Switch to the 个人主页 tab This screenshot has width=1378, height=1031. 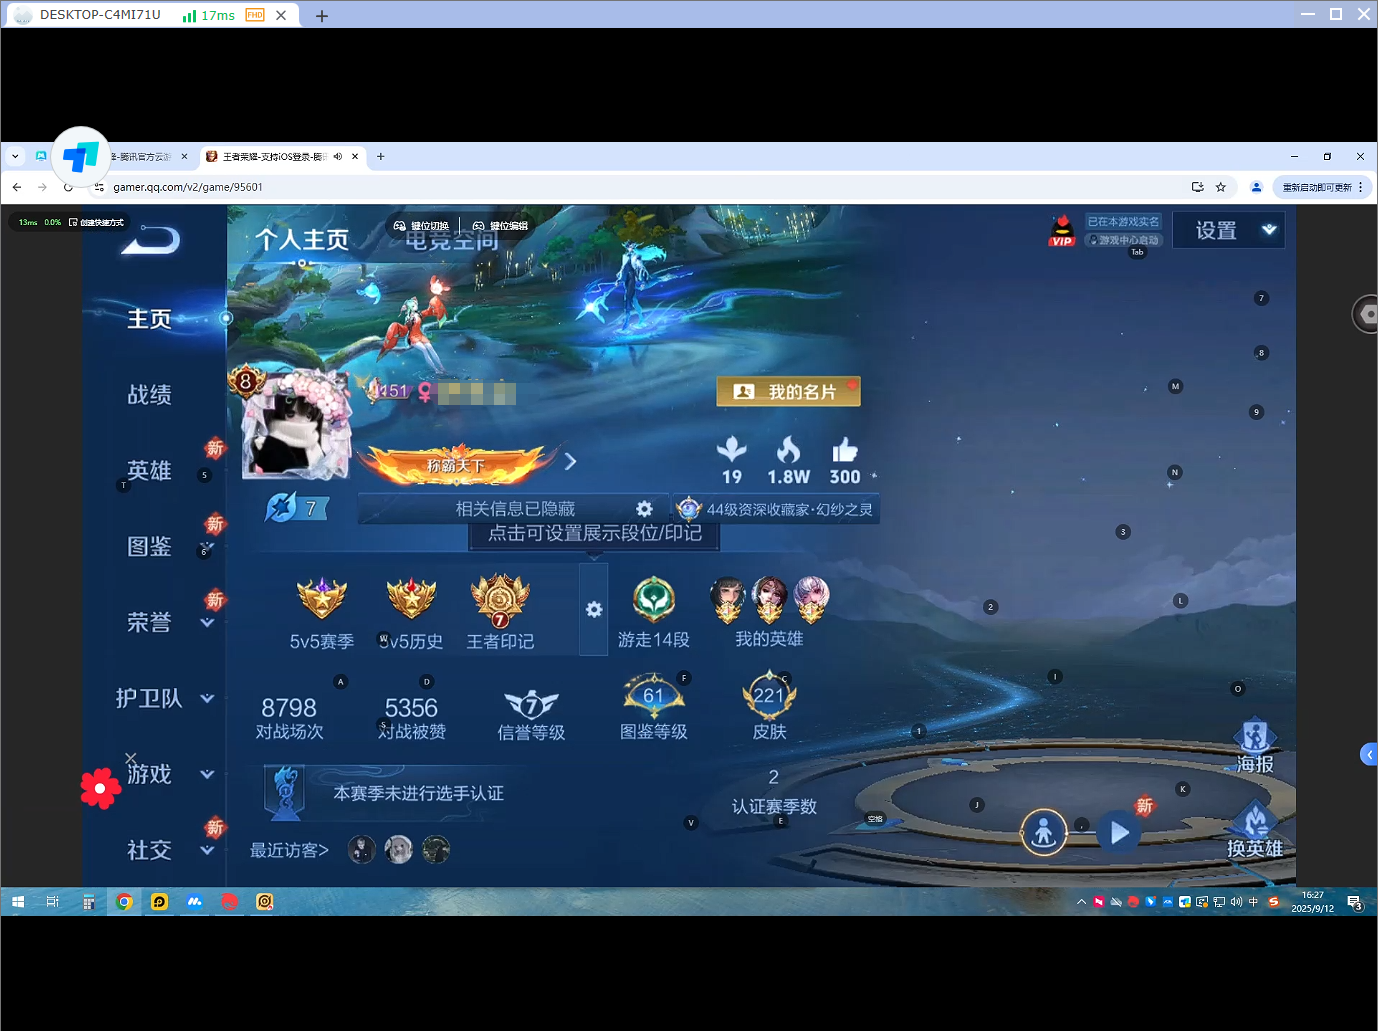(302, 240)
